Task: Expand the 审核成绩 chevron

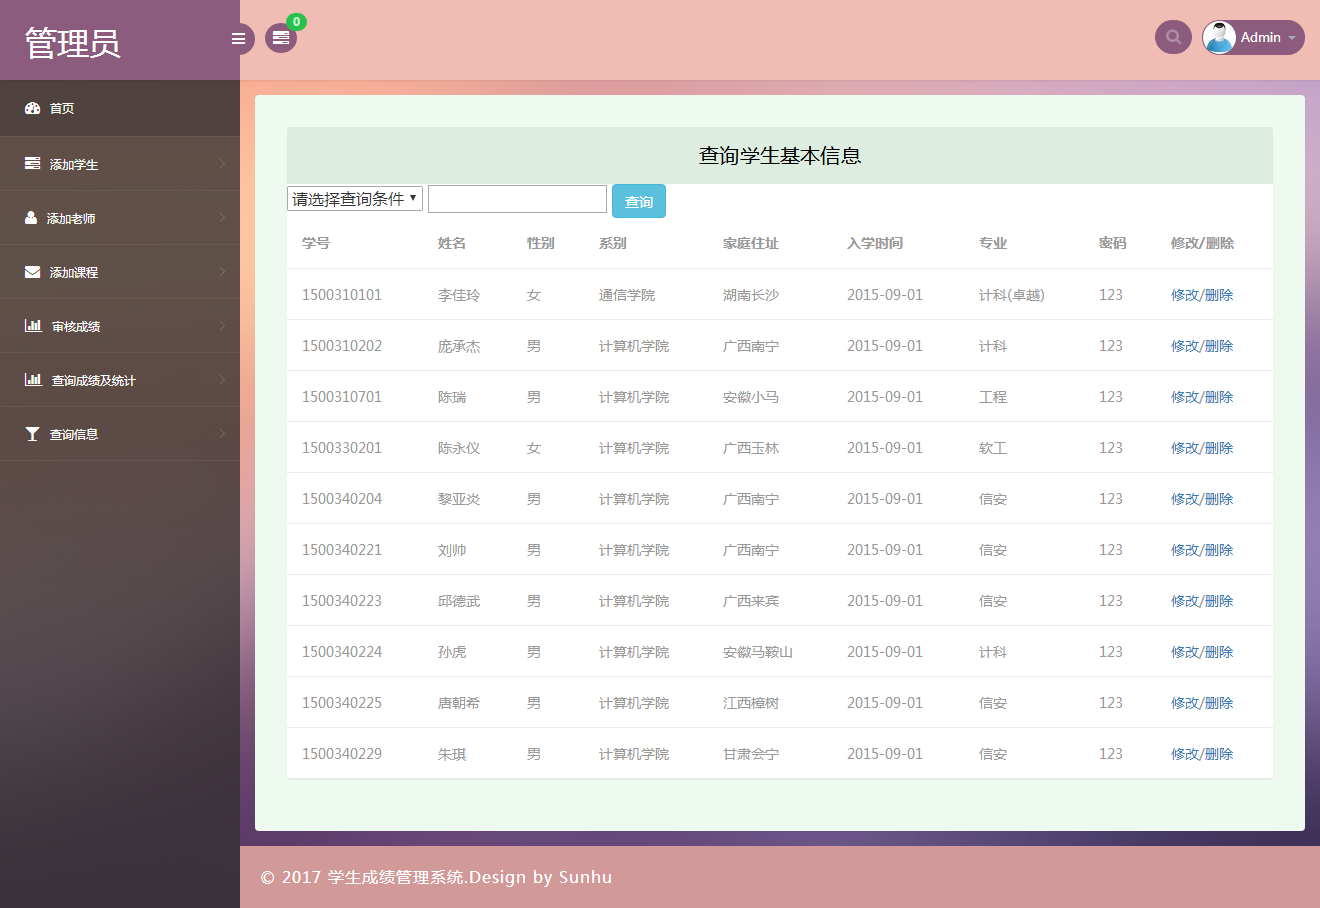Action: click(222, 326)
